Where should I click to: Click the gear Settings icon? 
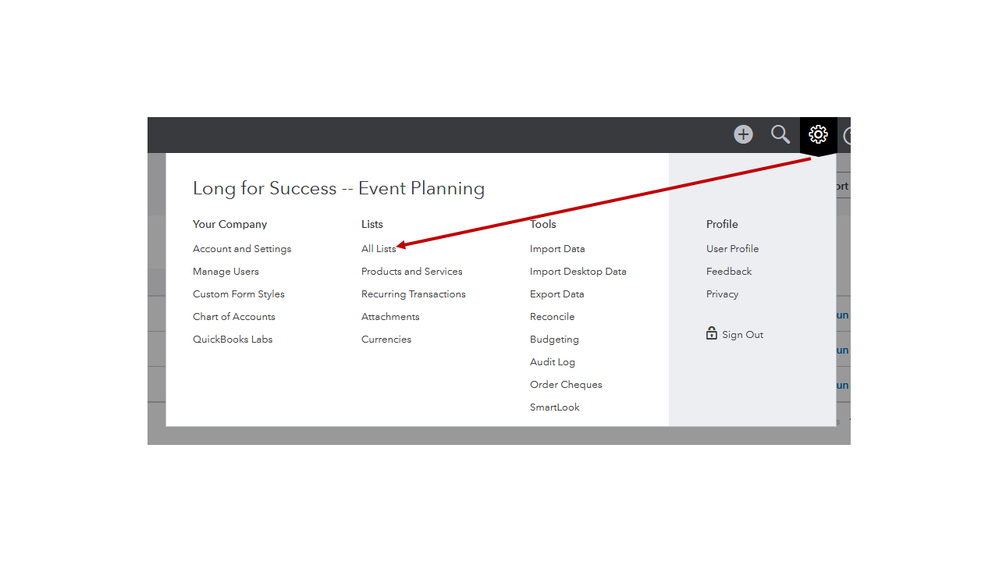point(818,134)
